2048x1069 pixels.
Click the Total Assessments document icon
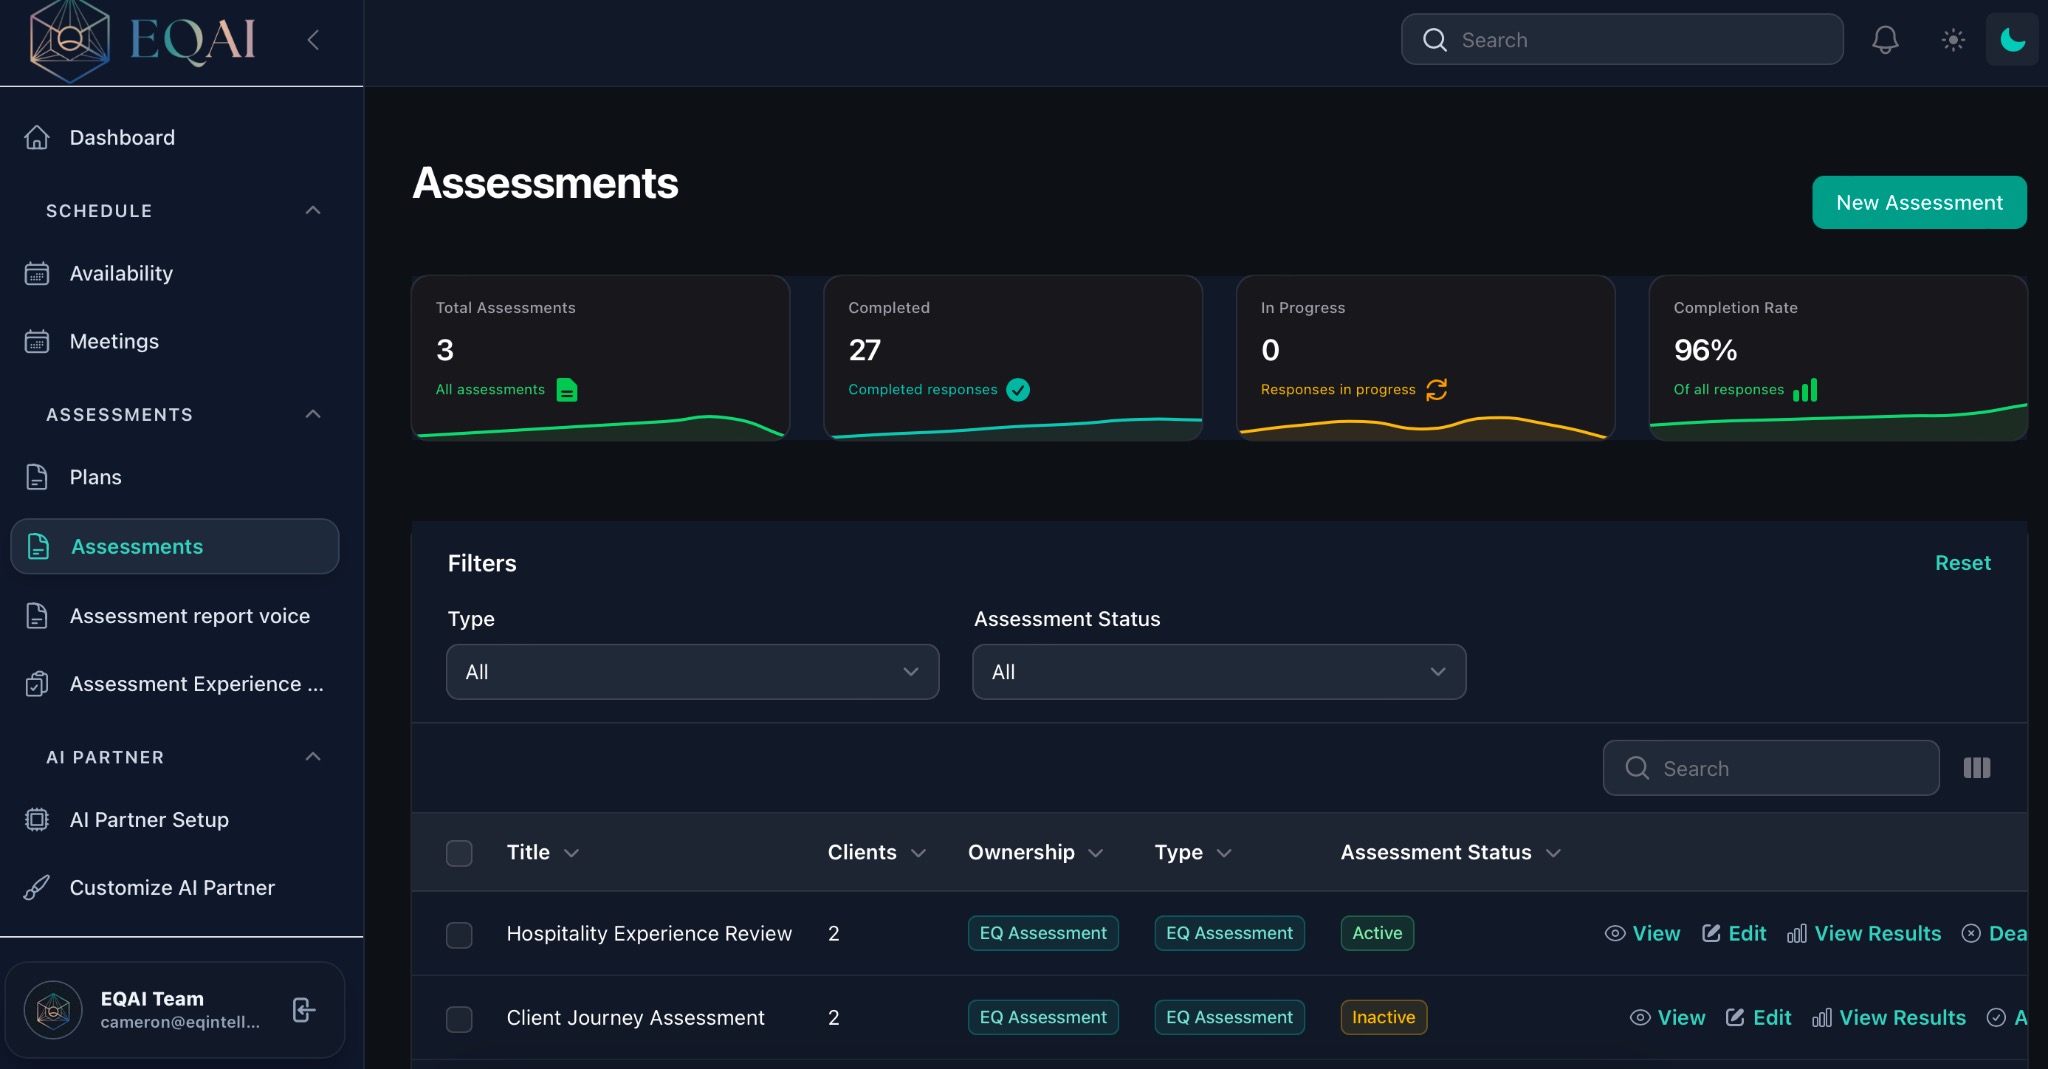(567, 390)
